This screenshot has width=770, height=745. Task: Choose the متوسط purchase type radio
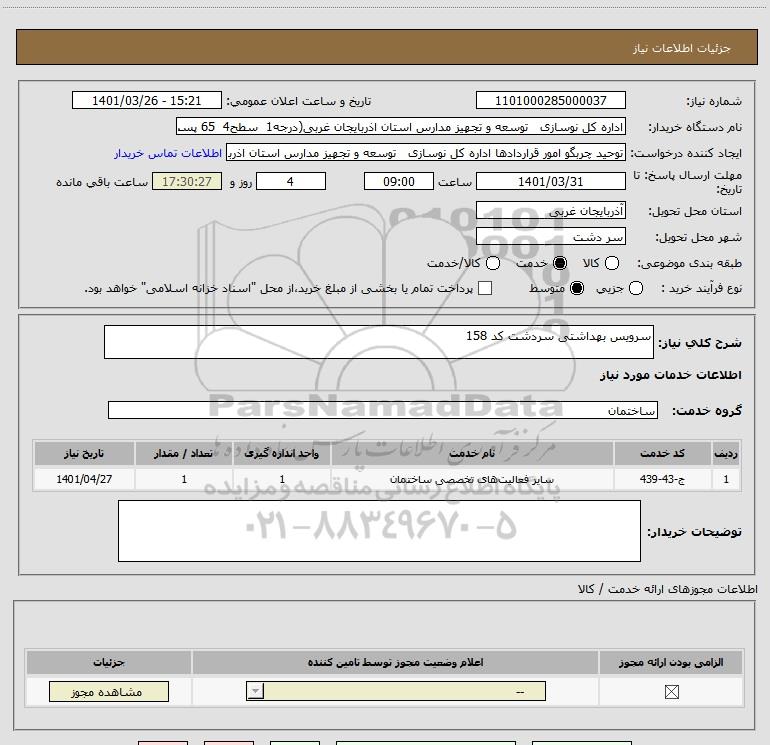point(577,288)
